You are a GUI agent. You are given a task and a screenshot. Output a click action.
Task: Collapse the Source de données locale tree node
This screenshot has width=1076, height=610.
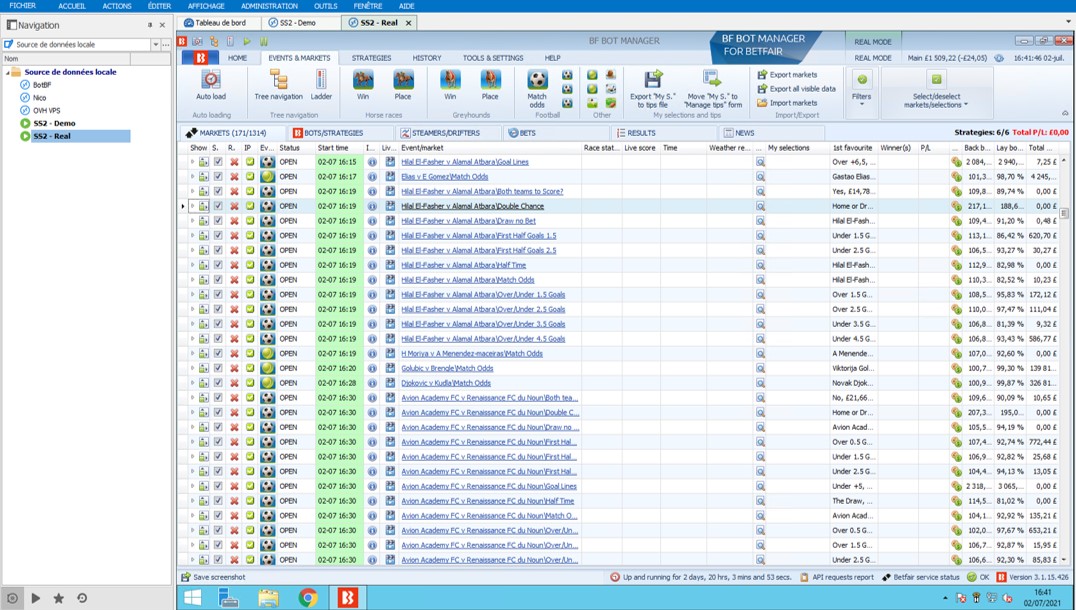(8, 72)
